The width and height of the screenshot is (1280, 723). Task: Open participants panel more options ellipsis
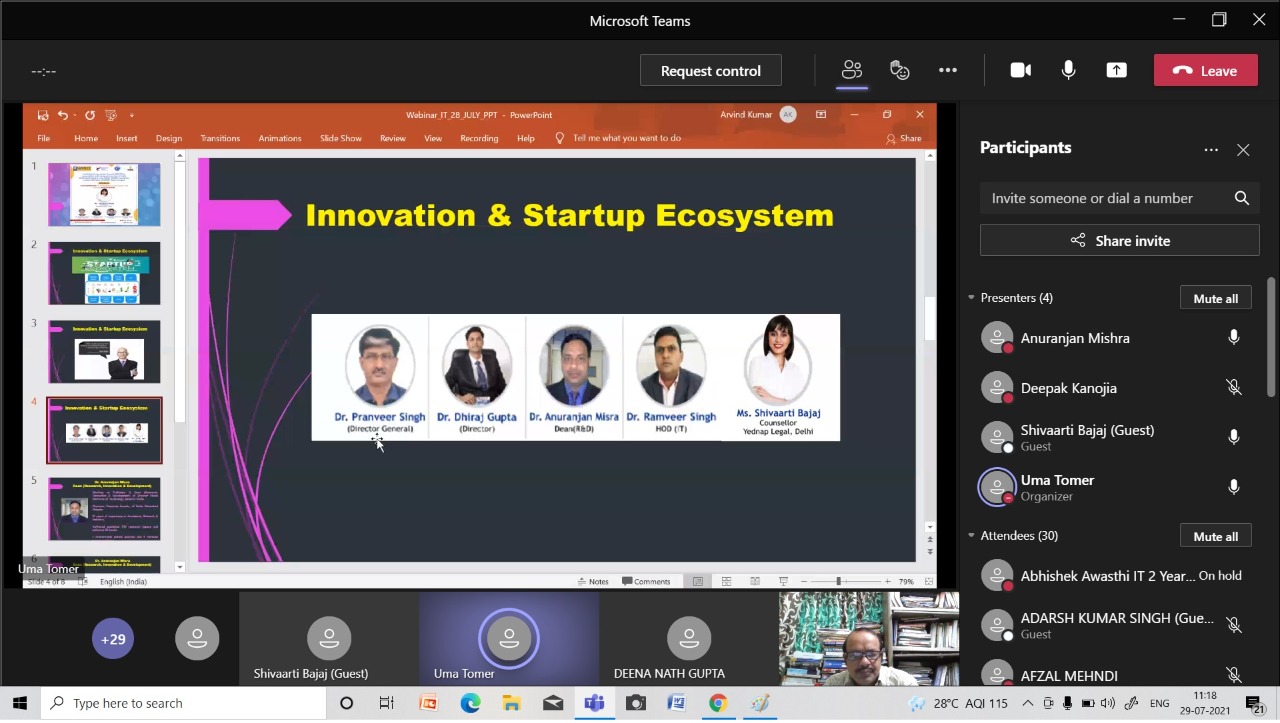click(1211, 149)
